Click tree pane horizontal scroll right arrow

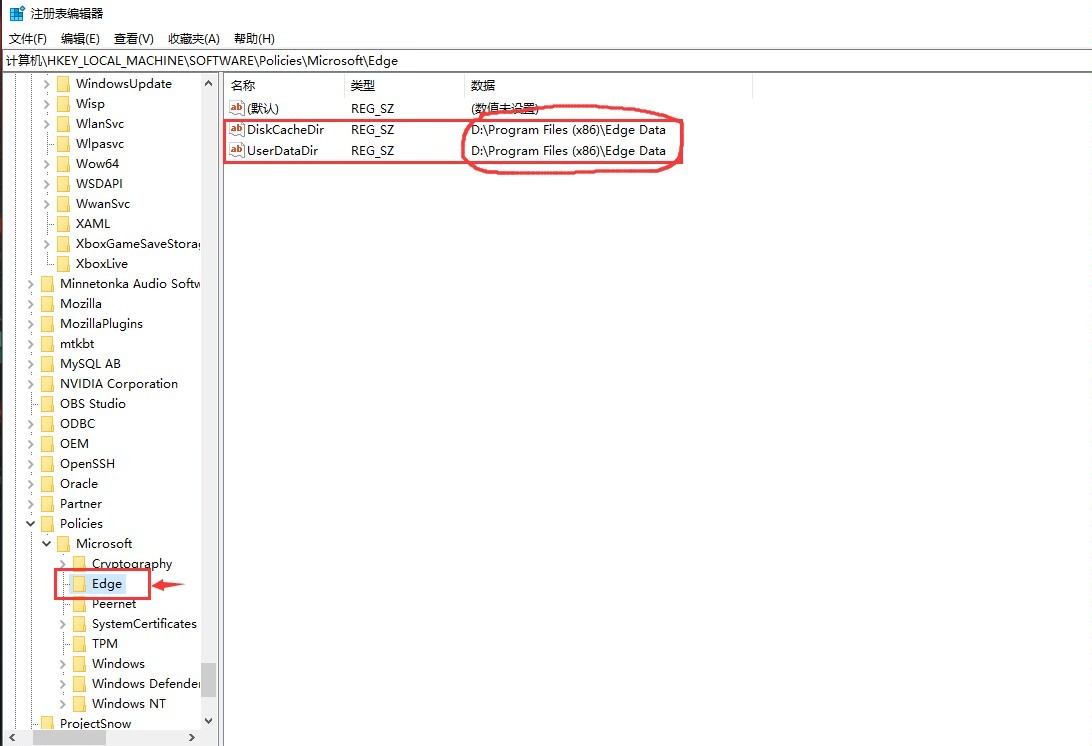192,737
